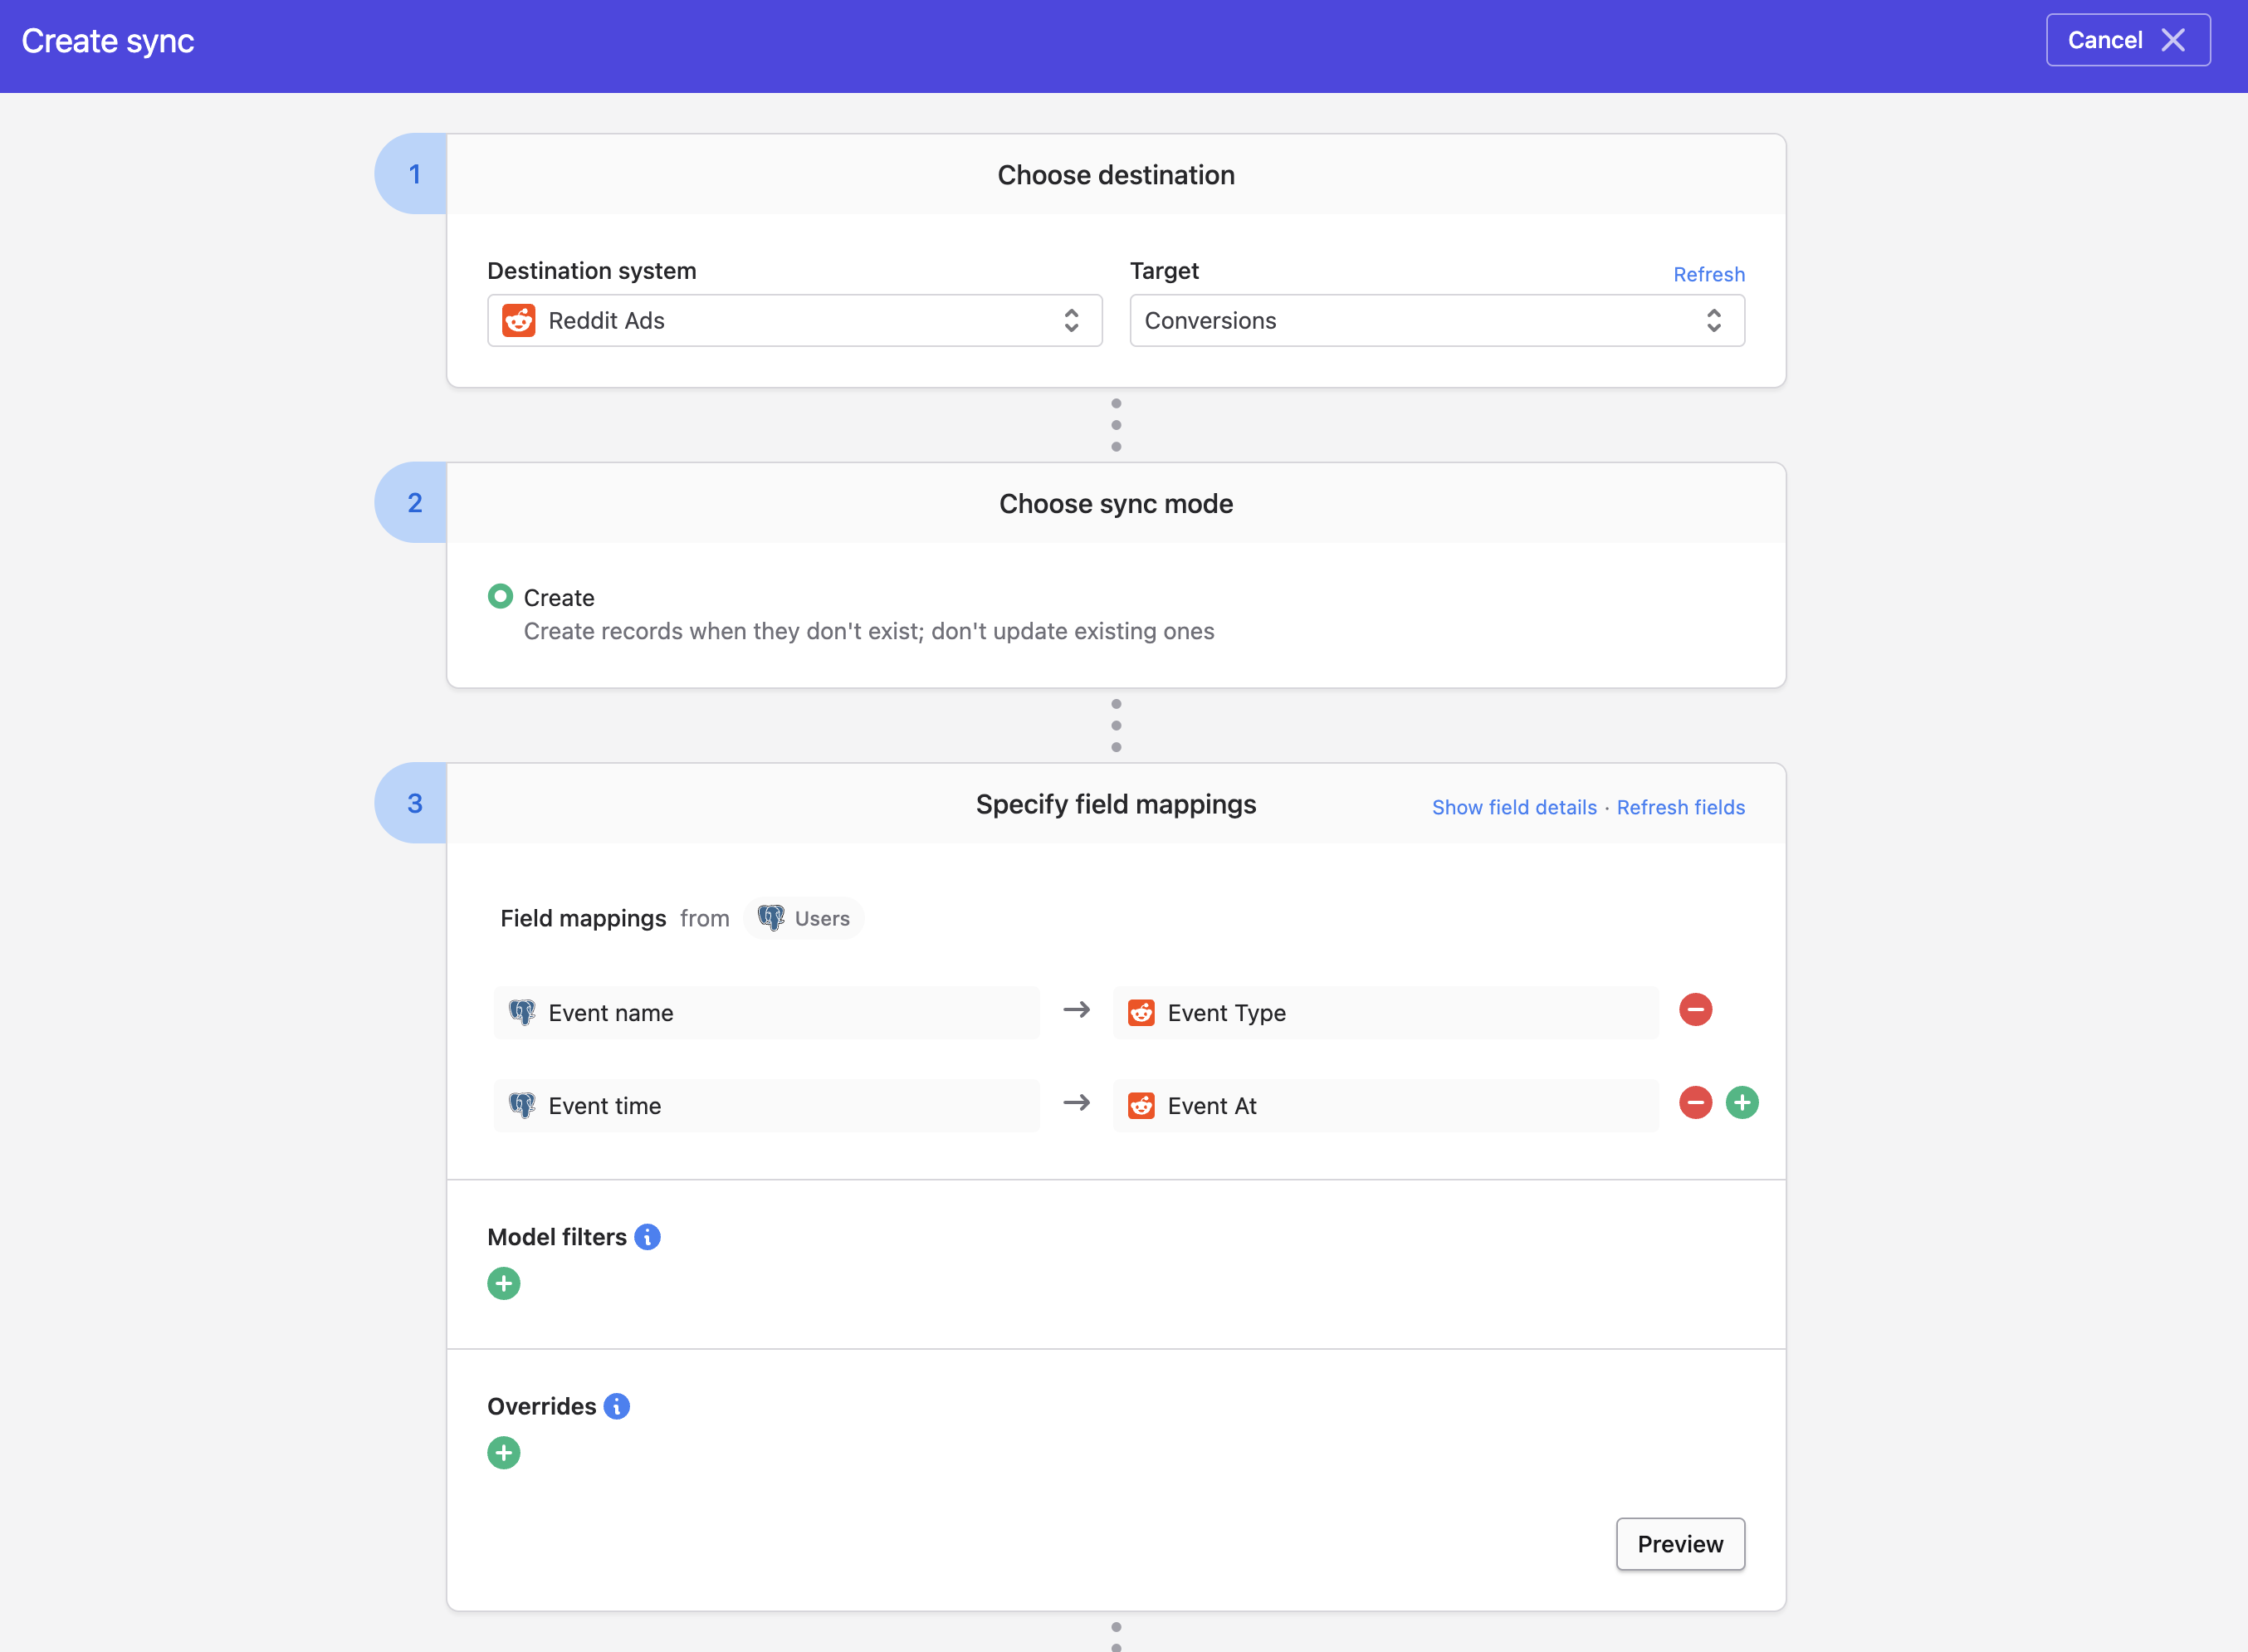Select the Create sync mode radio
Viewport: 2248px width, 1652px height.
500,597
